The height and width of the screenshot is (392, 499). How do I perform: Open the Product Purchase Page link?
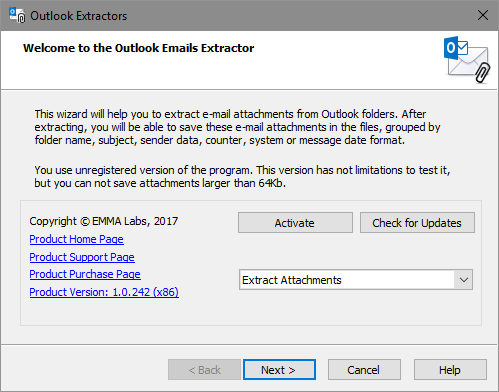coord(85,274)
